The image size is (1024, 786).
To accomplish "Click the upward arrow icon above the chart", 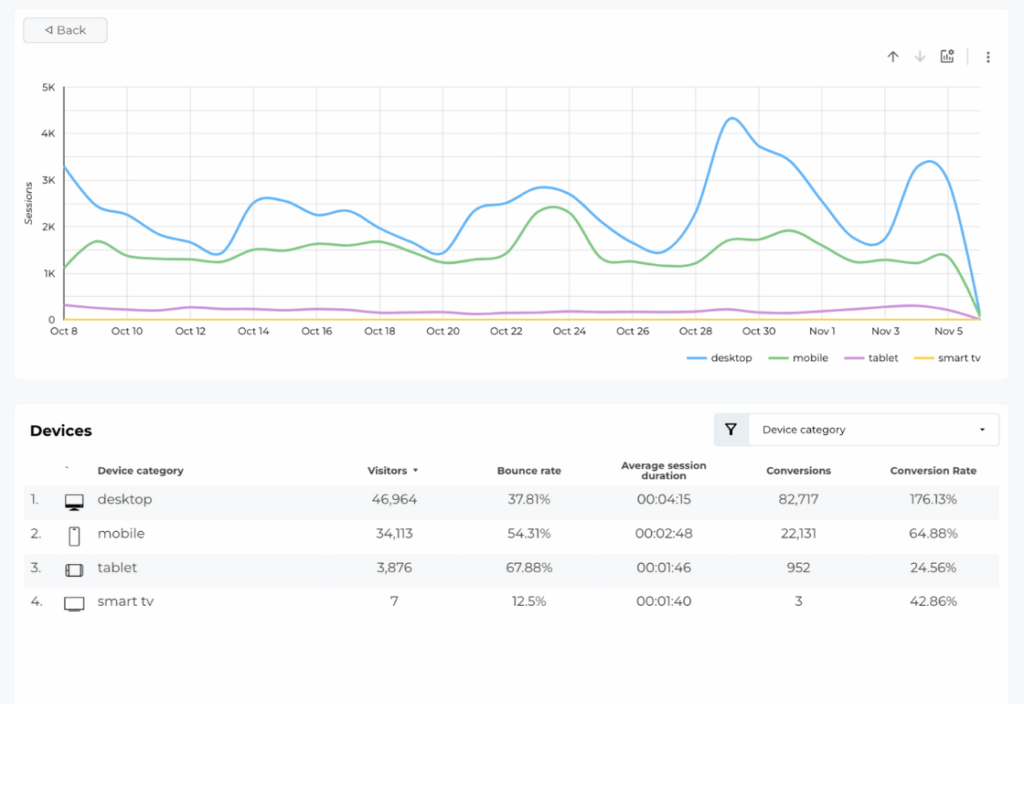I will pyautogui.click(x=893, y=57).
